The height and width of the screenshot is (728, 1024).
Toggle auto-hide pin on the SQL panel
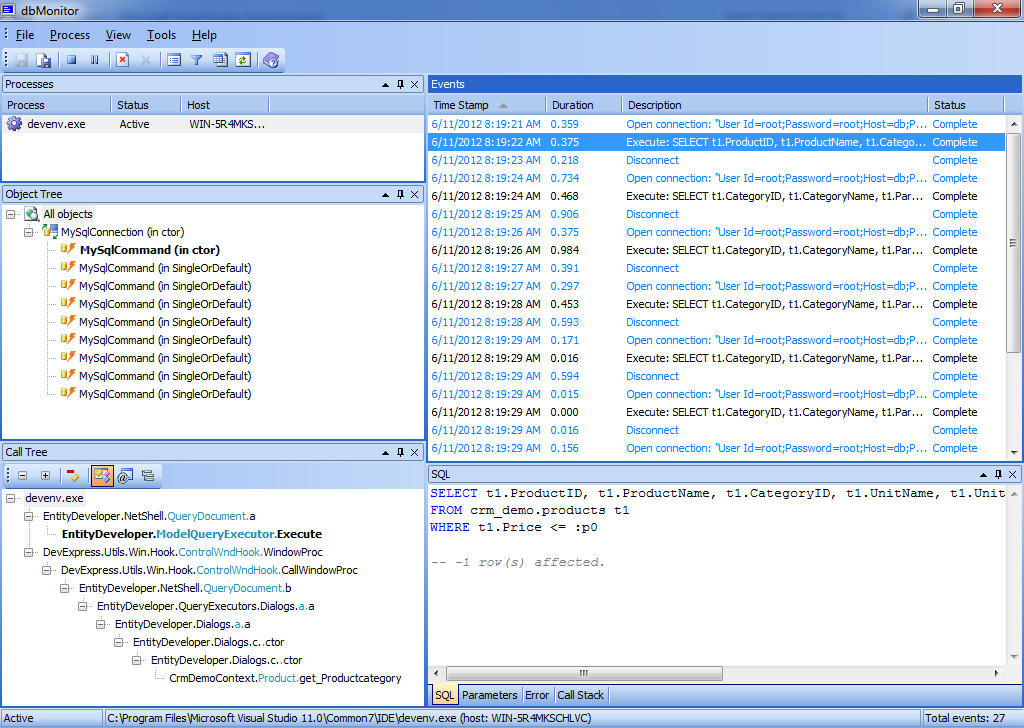[996, 474]
